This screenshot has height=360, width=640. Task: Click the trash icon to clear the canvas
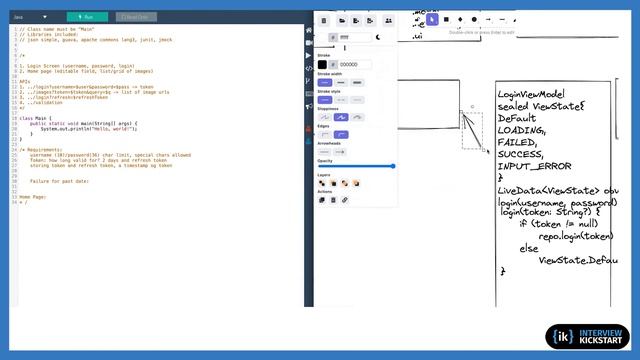324,20
